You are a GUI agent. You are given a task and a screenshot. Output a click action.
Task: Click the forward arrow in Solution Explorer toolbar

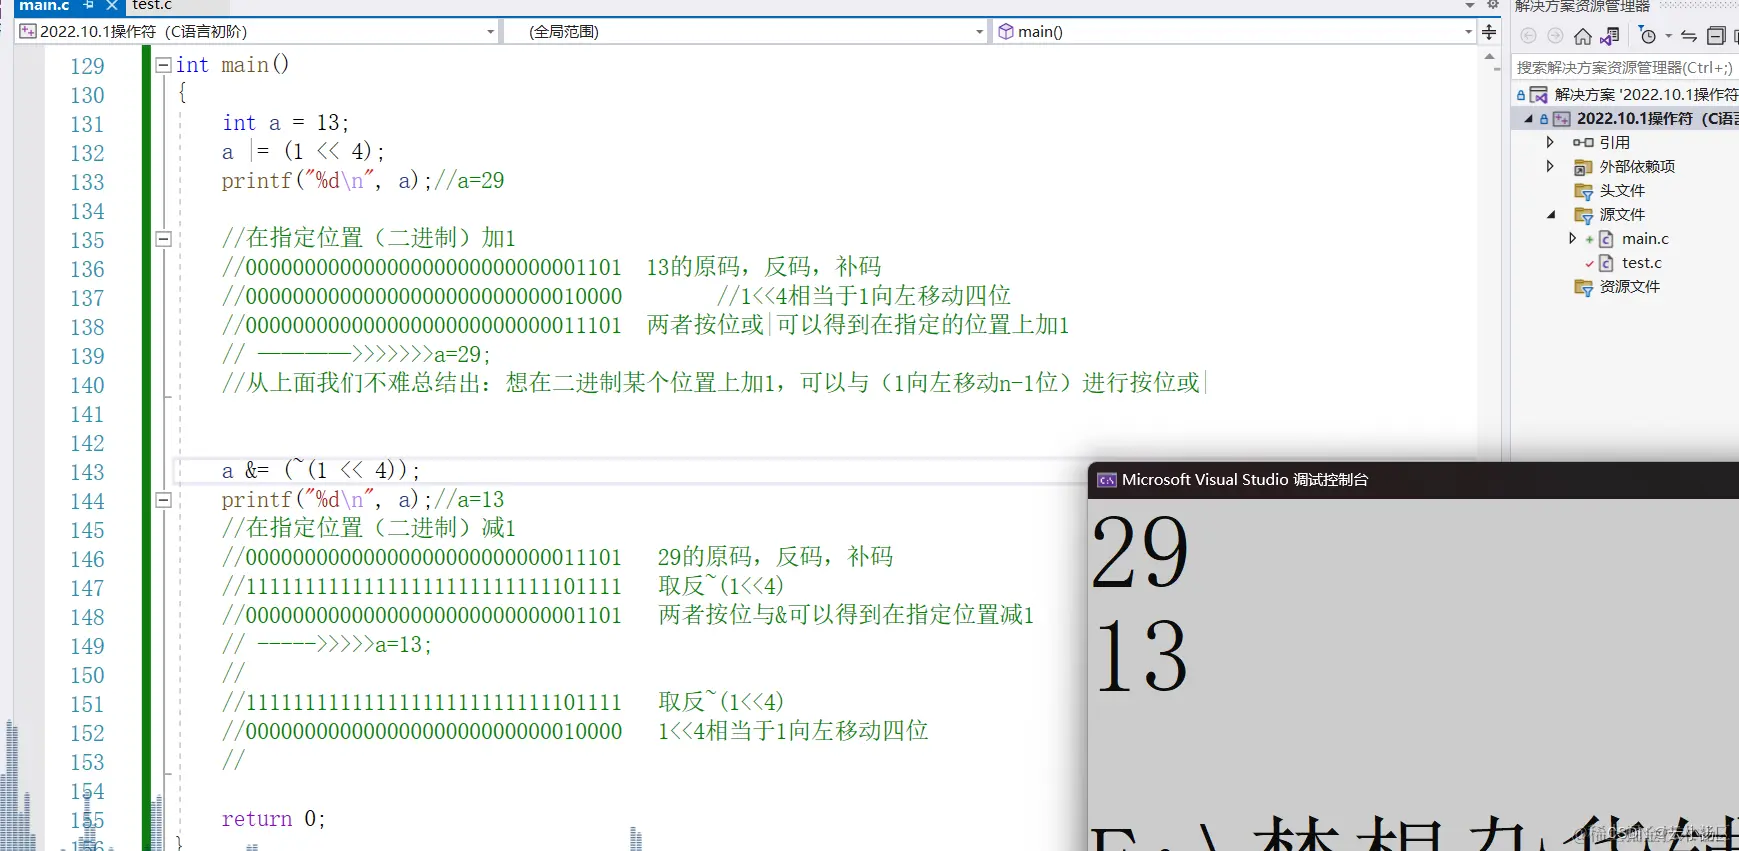[x=1555, y=37]
